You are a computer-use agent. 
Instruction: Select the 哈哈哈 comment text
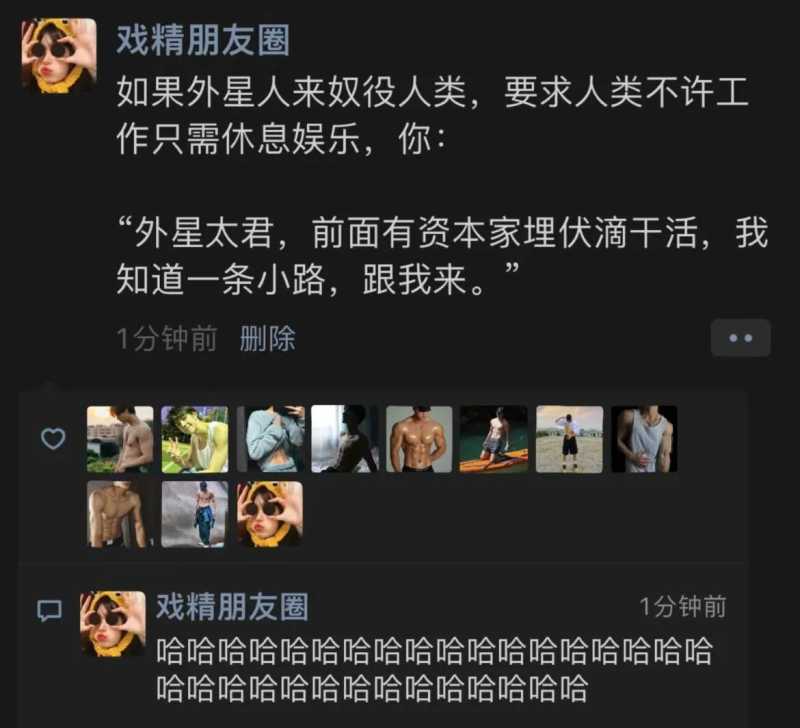pos(434,669)
